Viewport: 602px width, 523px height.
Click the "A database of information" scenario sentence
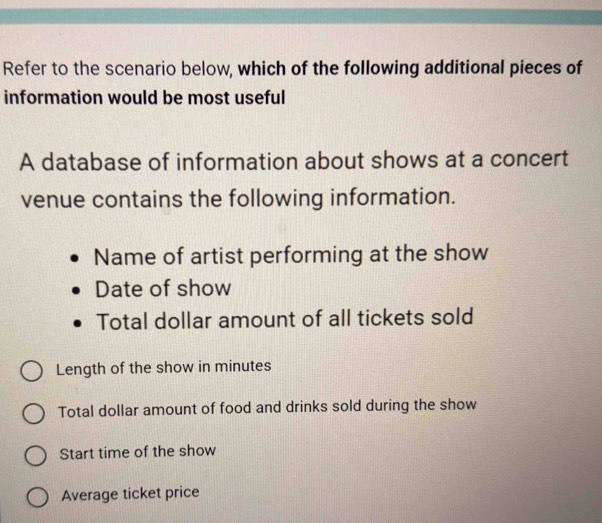click(293, 161)
